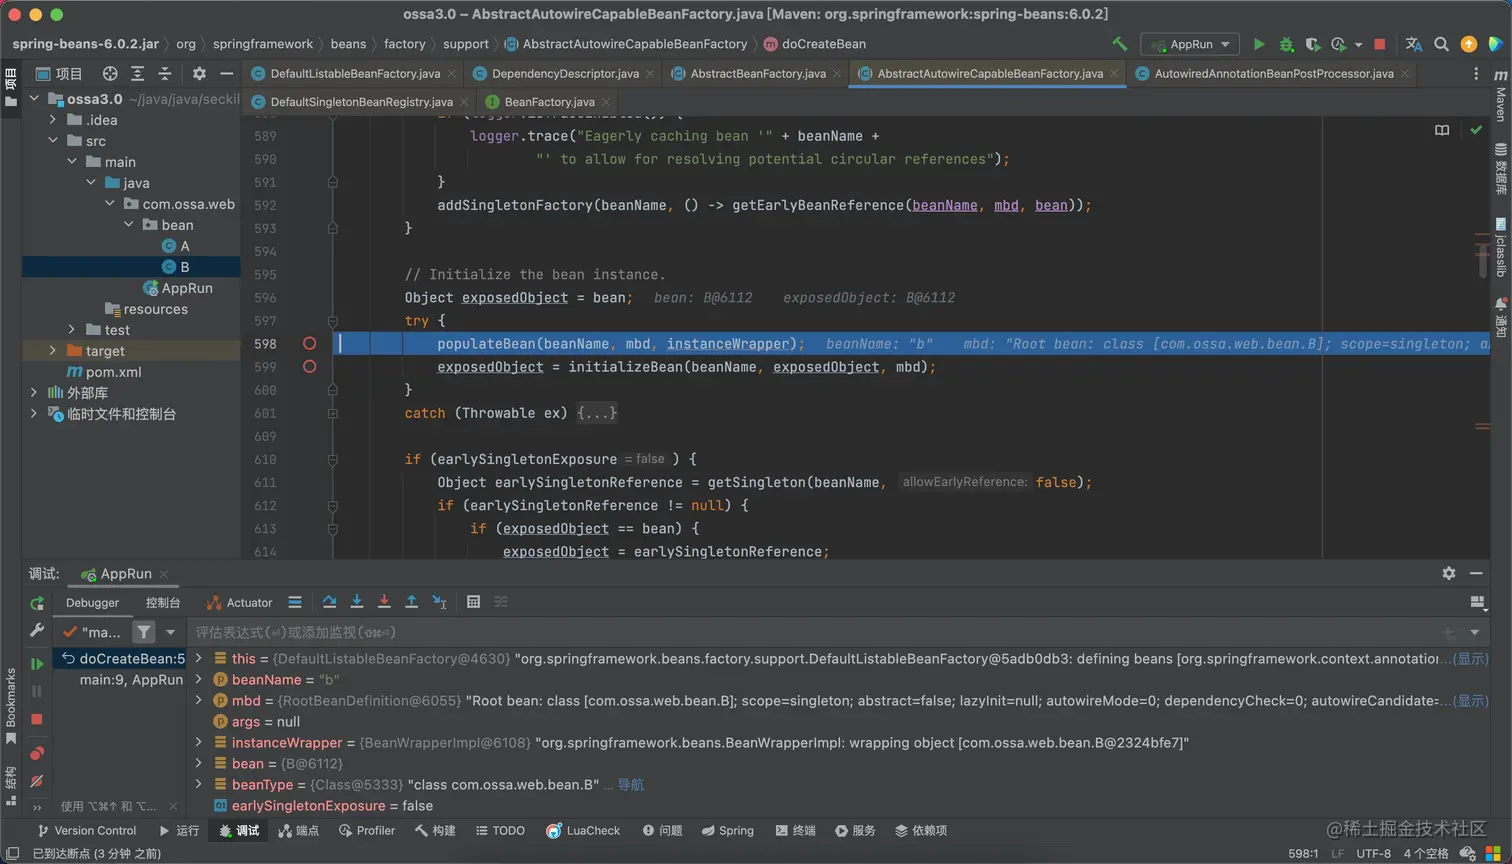Expand the 'this' variable in the debugger

click(199, 659)
